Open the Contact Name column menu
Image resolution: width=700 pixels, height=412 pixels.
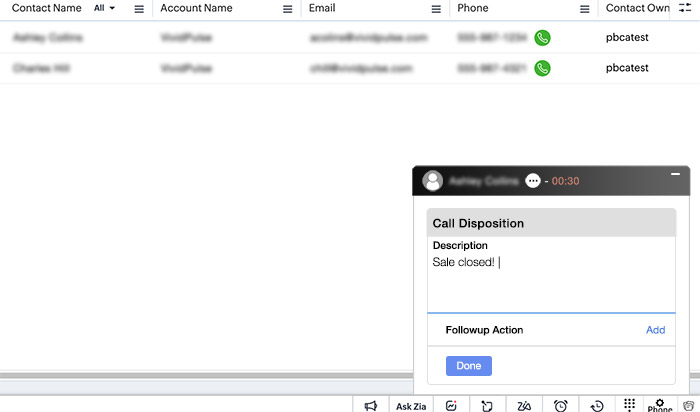coord(139,9)
